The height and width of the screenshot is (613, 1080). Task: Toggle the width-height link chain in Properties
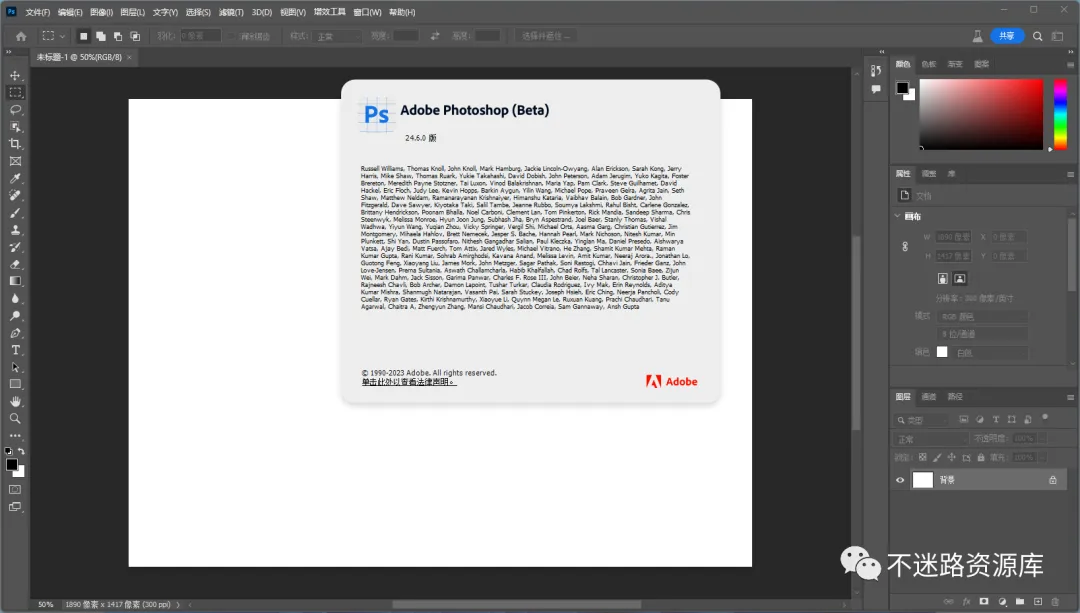[x=904, y=247]
